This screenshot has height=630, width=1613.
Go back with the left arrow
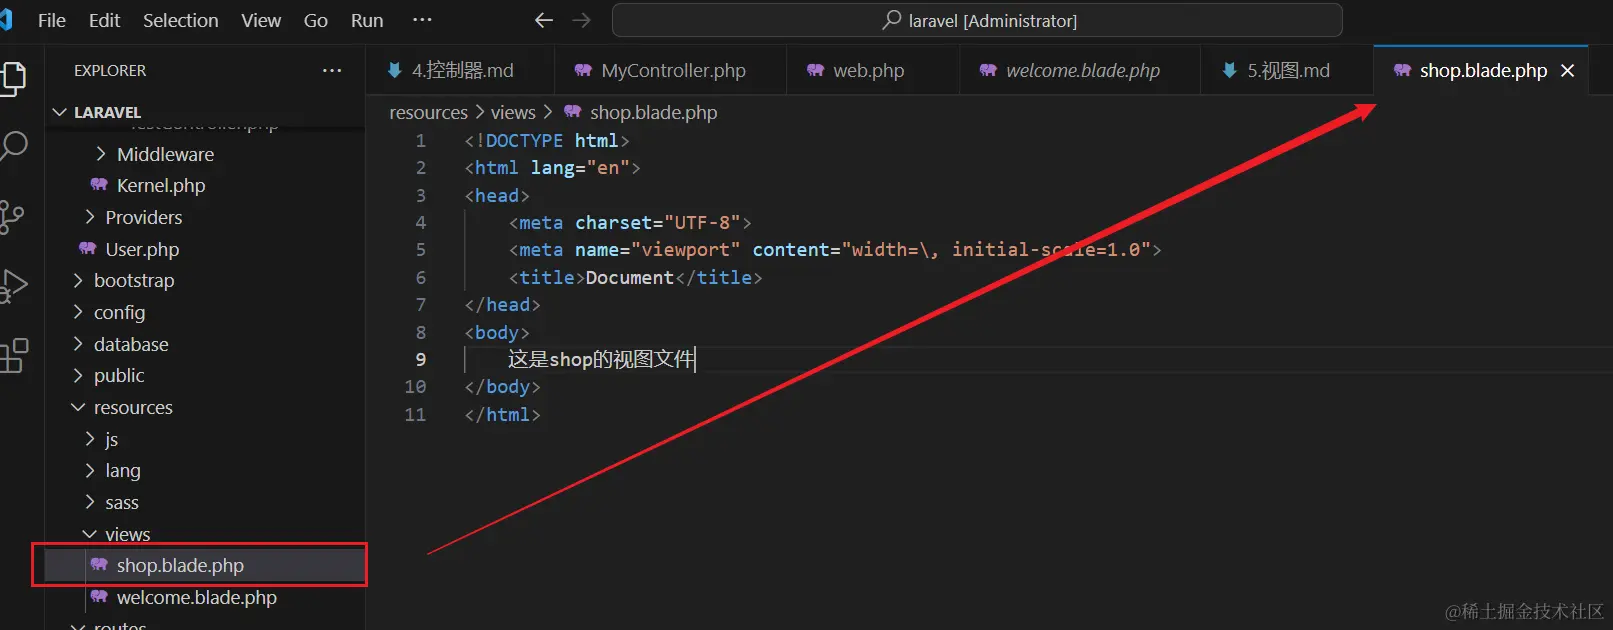(x=543, y=20)
